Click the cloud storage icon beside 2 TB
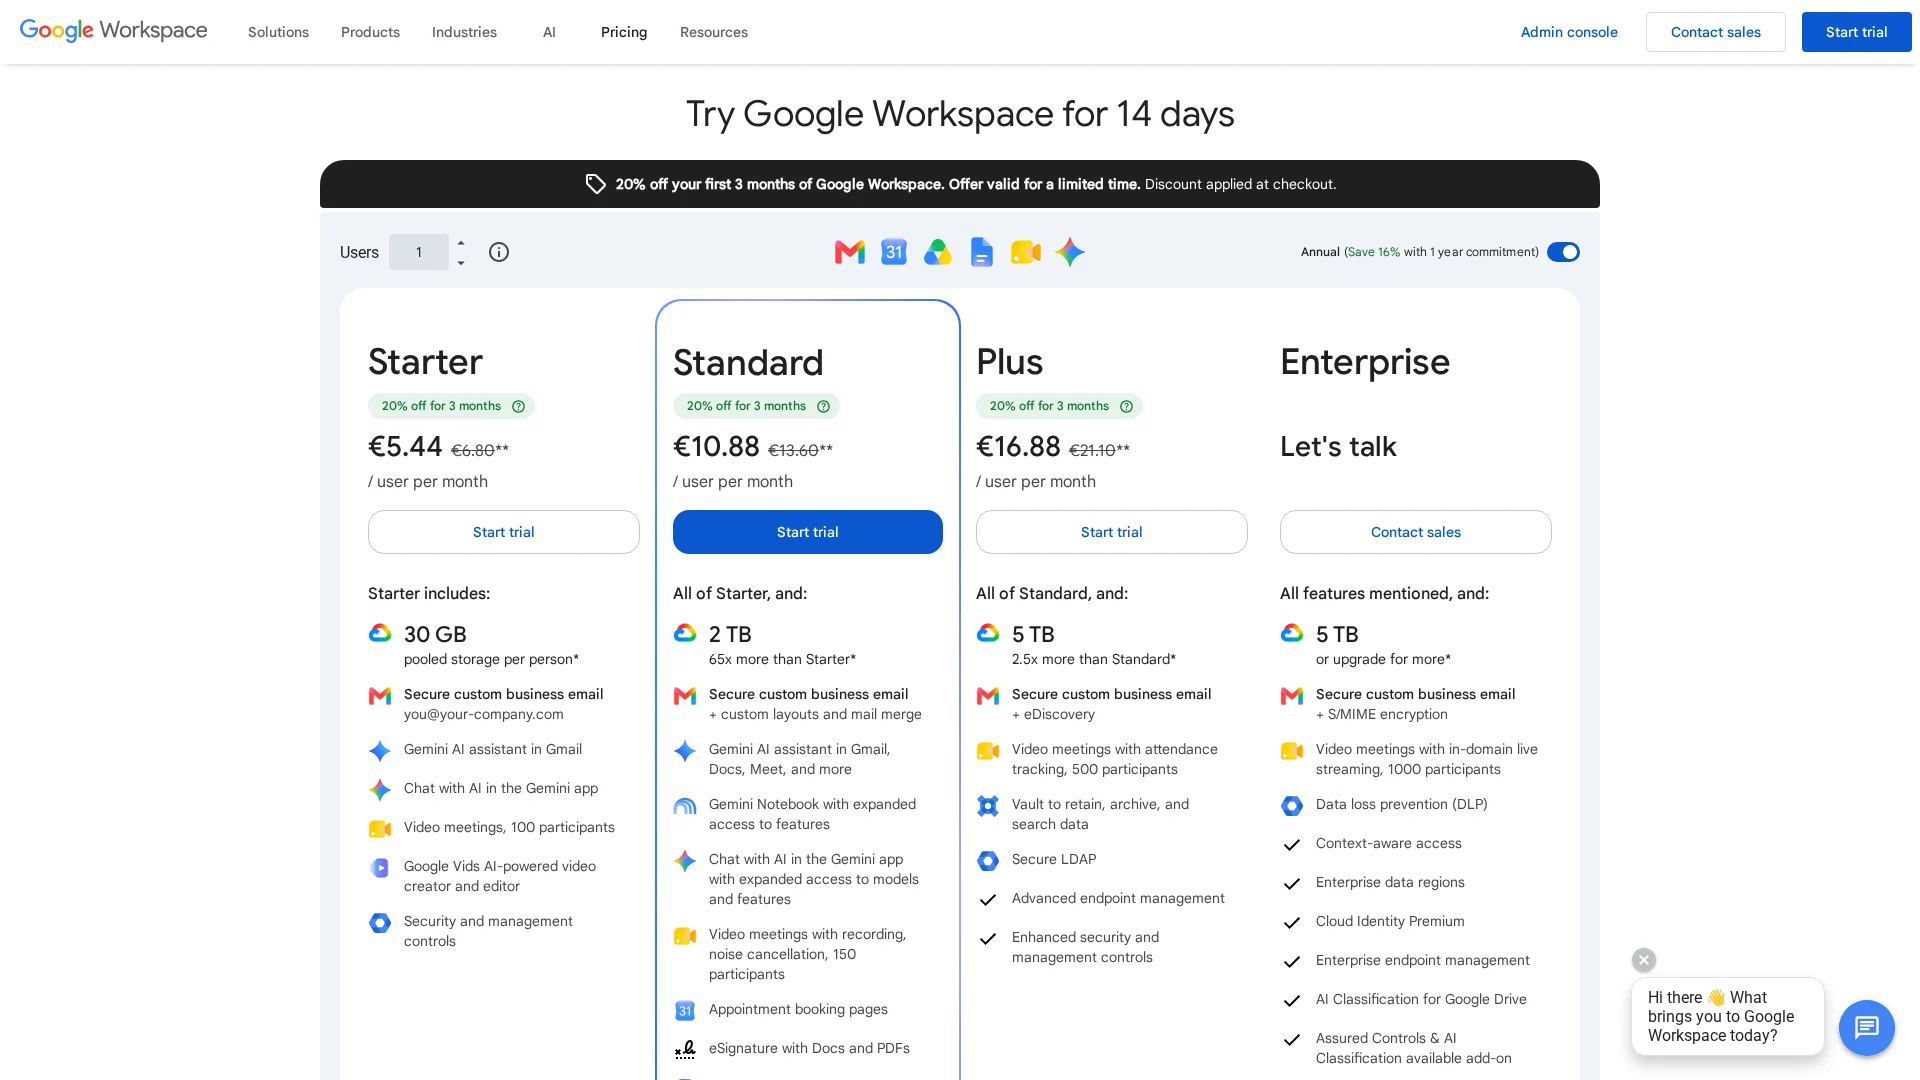The width and height of the screenshot is (1920, 1080). 685,633
